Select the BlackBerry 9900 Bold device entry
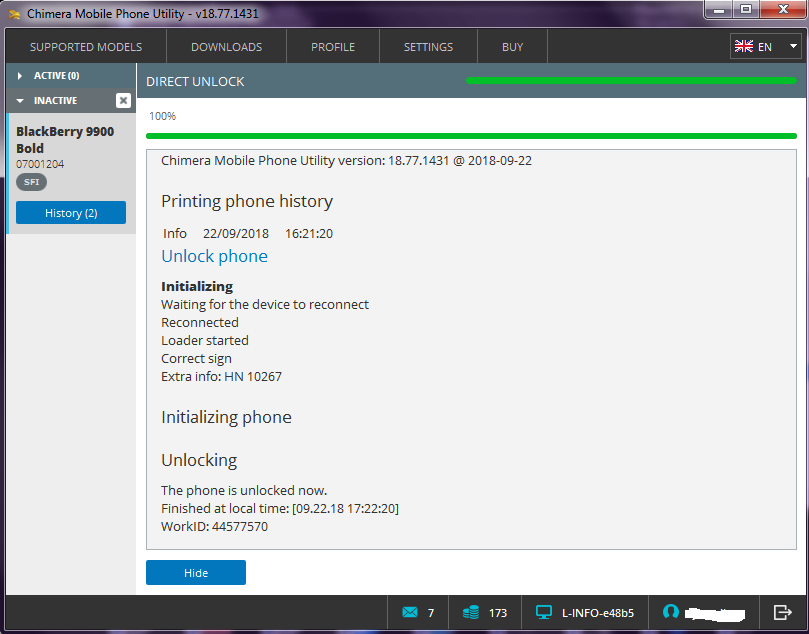This screenshot has height=634, width=809. [x=72, y=173]
